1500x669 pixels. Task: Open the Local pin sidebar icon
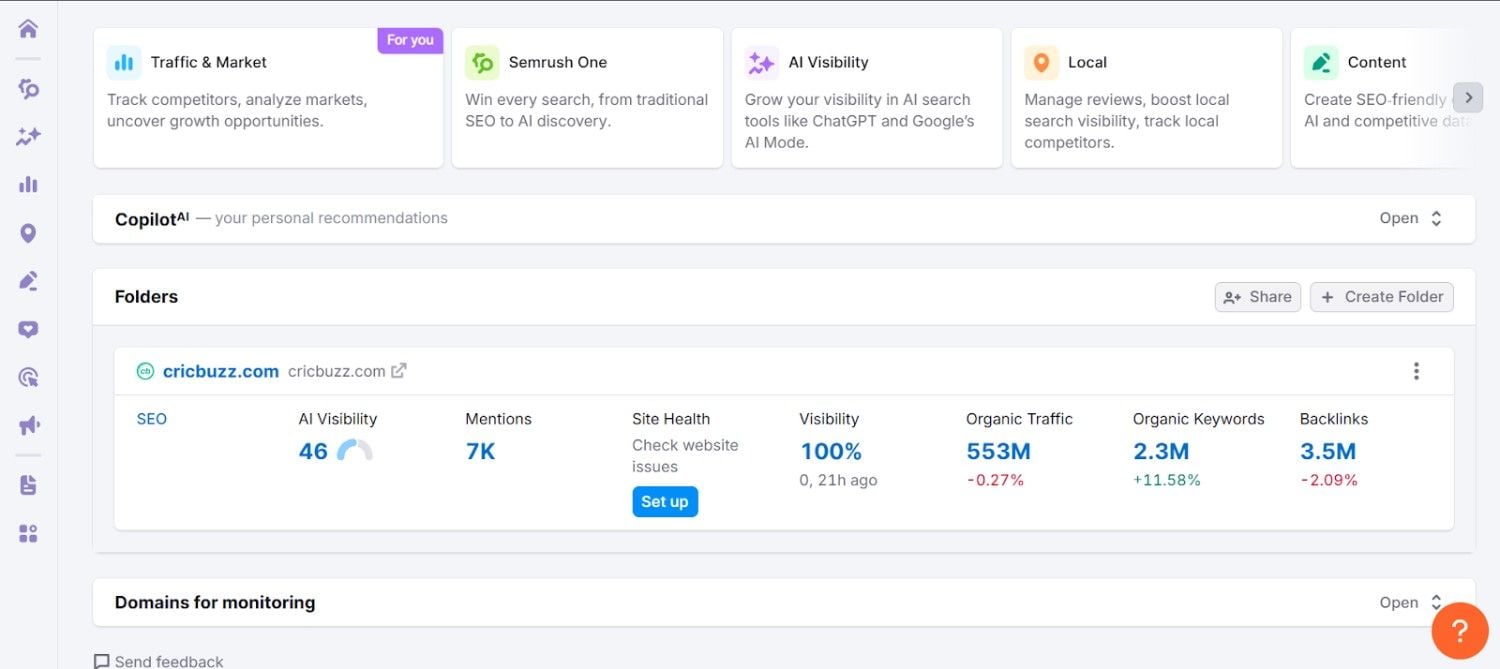(x=28, y=233)
